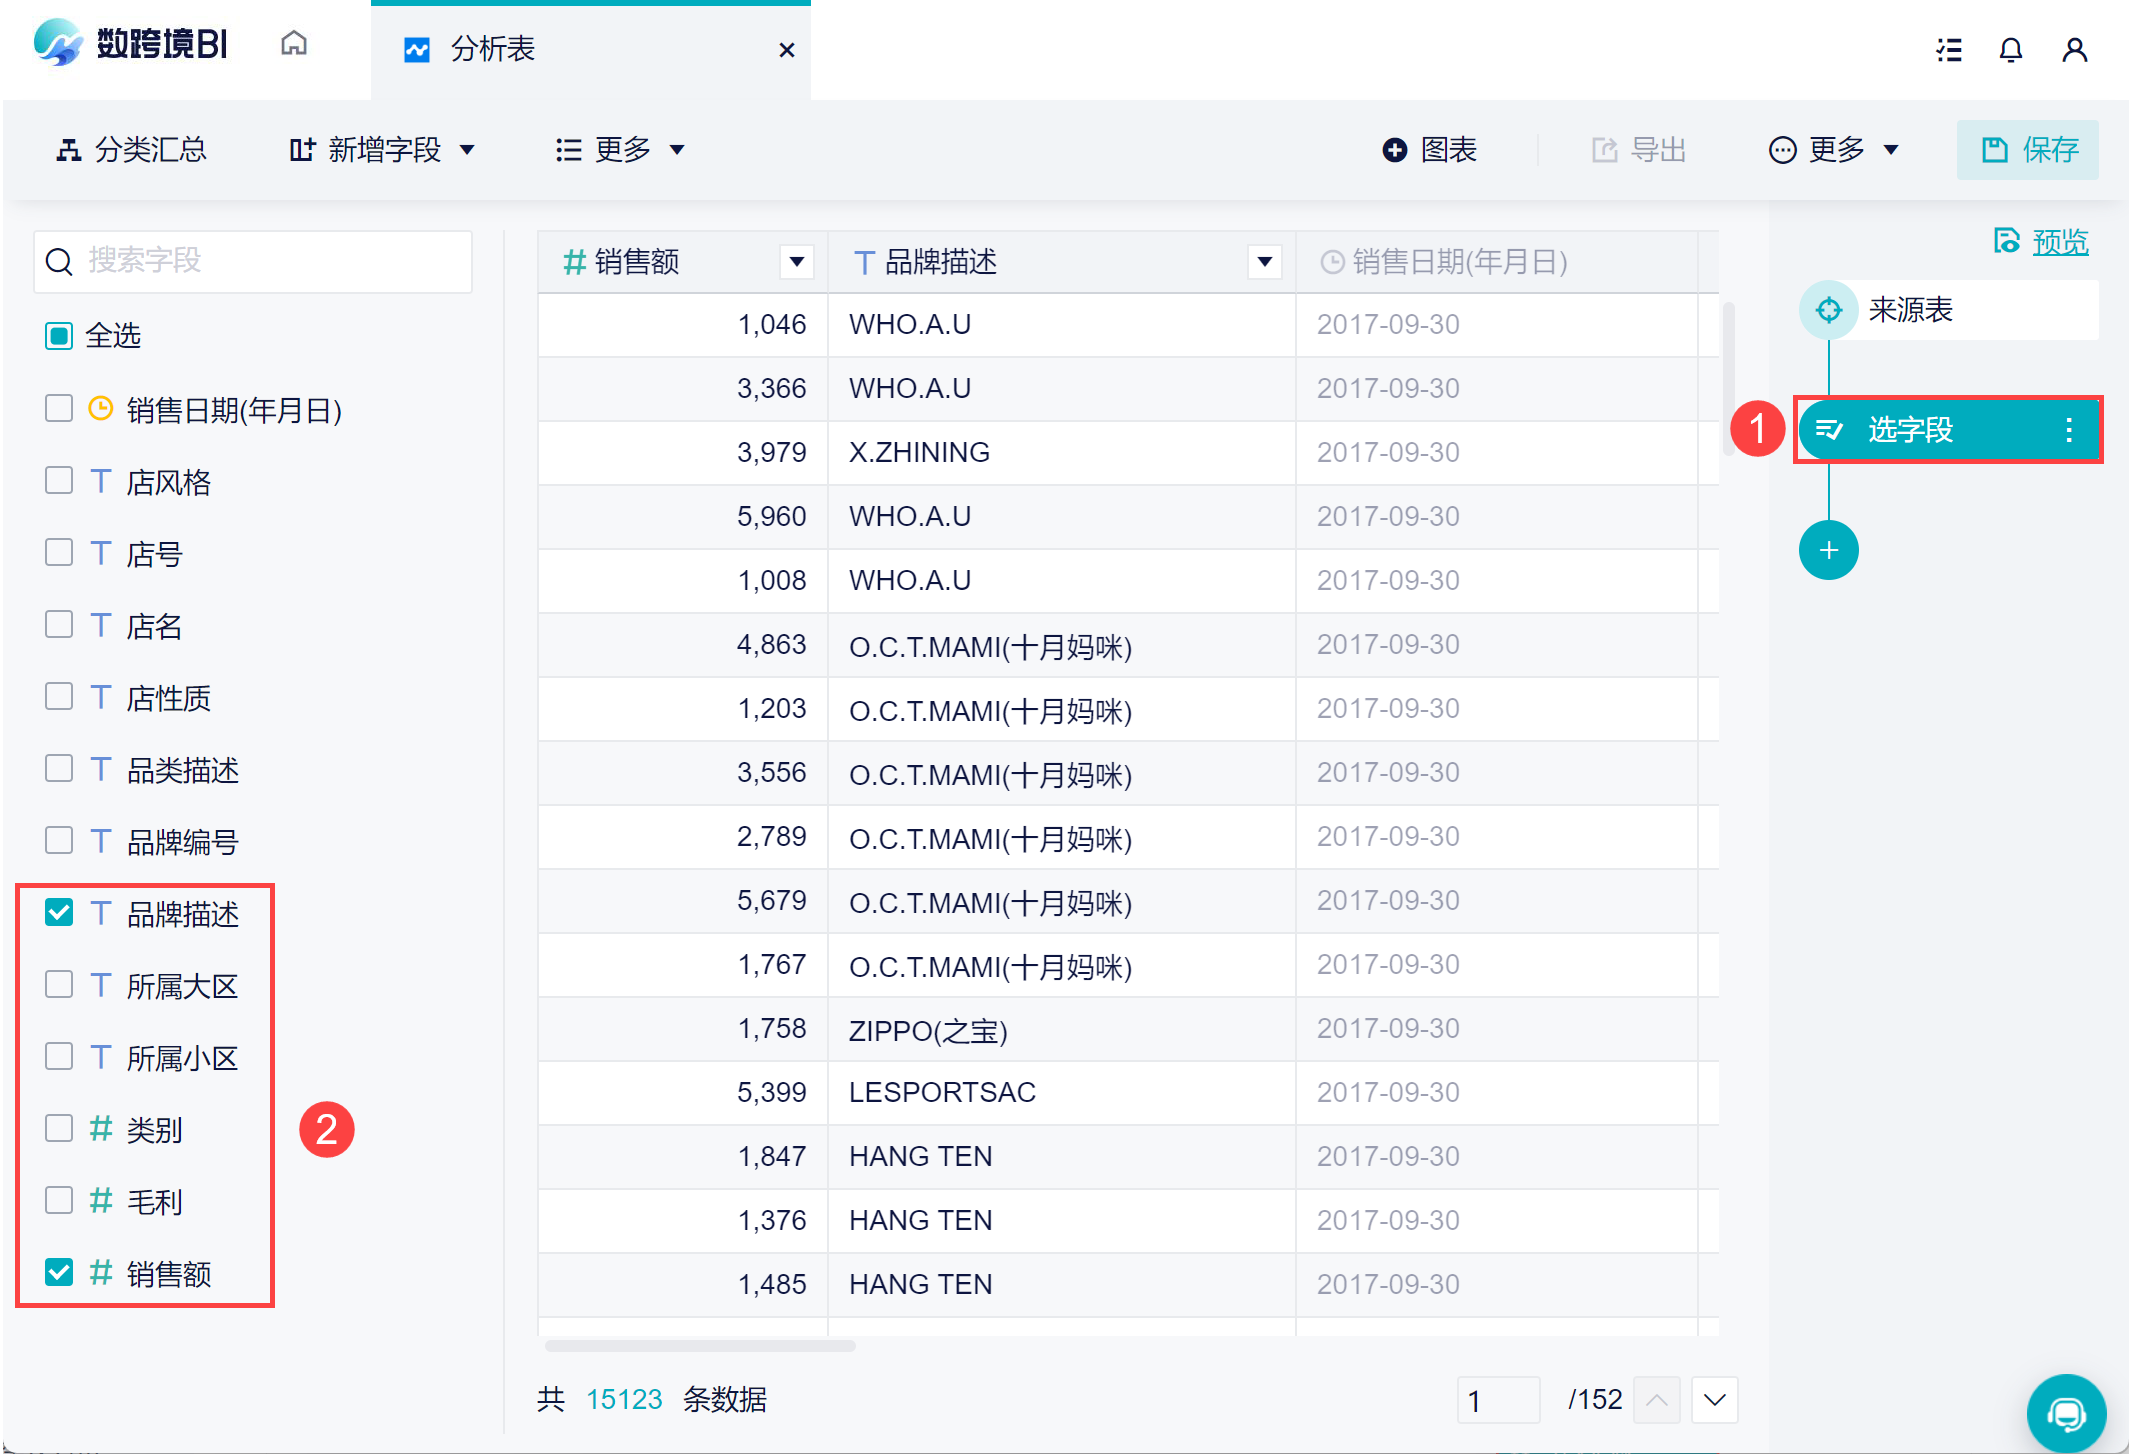Click the 图表 add chart button
The image size is (2129, 1454).
pos(1430,150)
